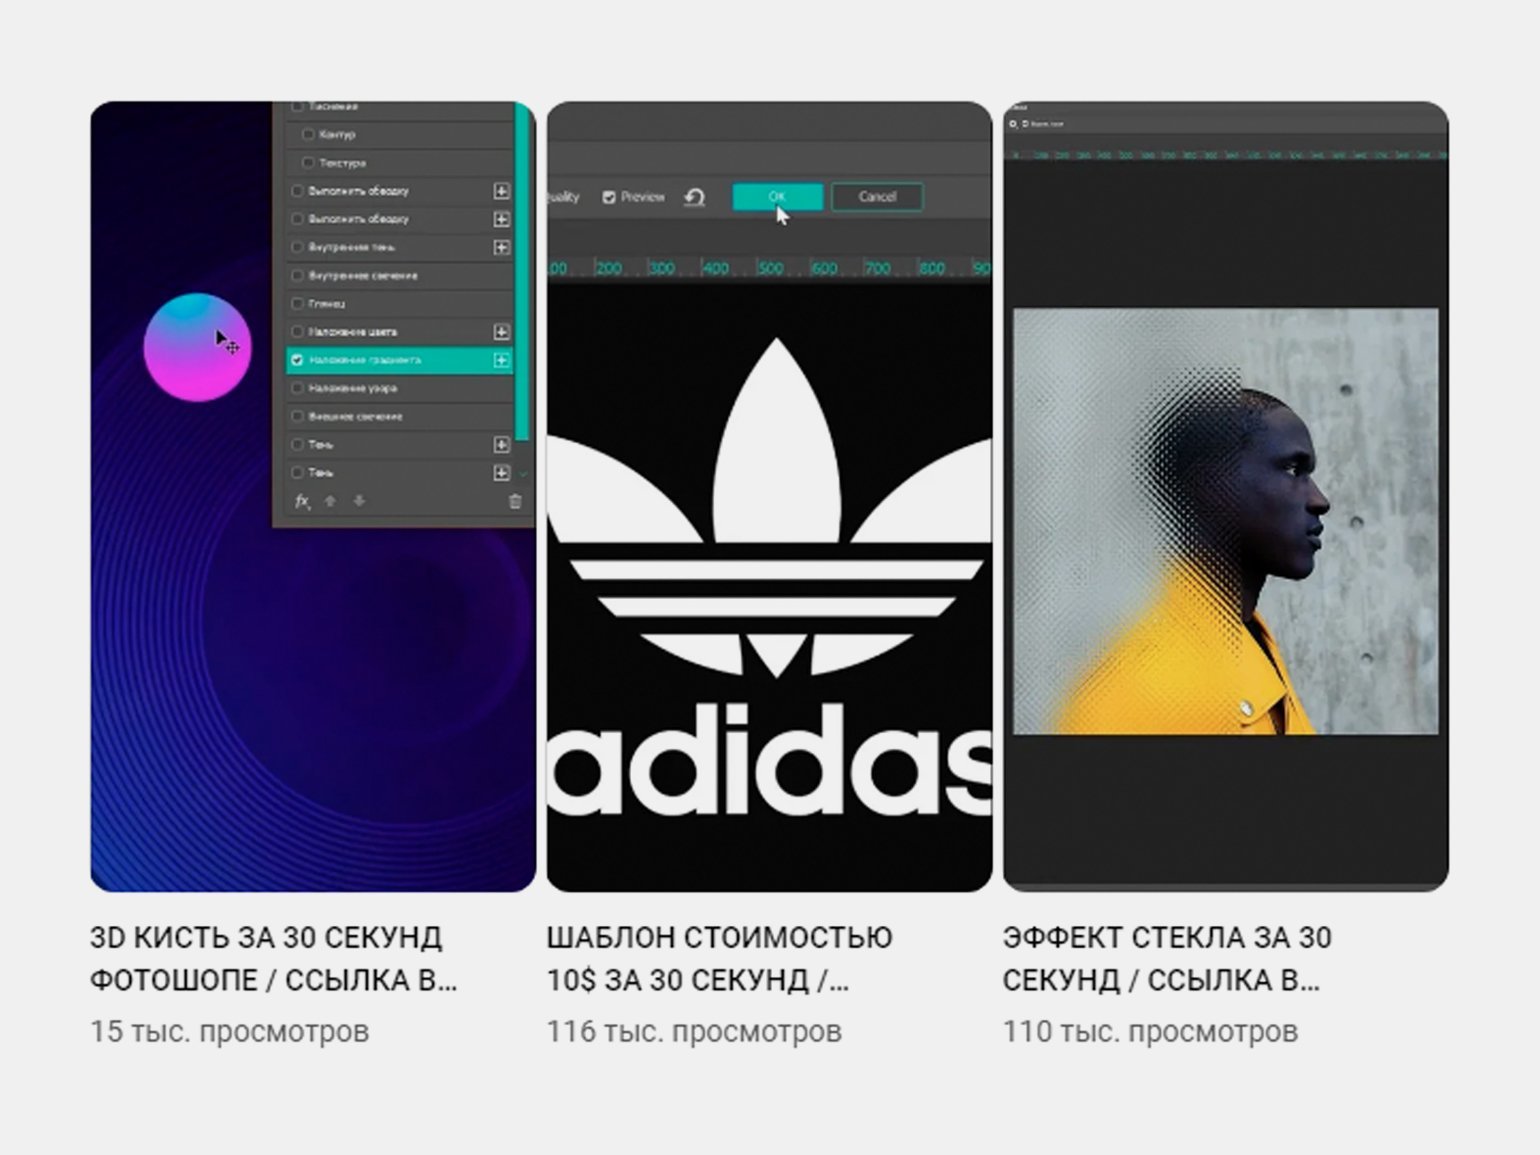1540x1155 pixels.
Task: Toggle the Текстура checkbox
Action: 308,162
